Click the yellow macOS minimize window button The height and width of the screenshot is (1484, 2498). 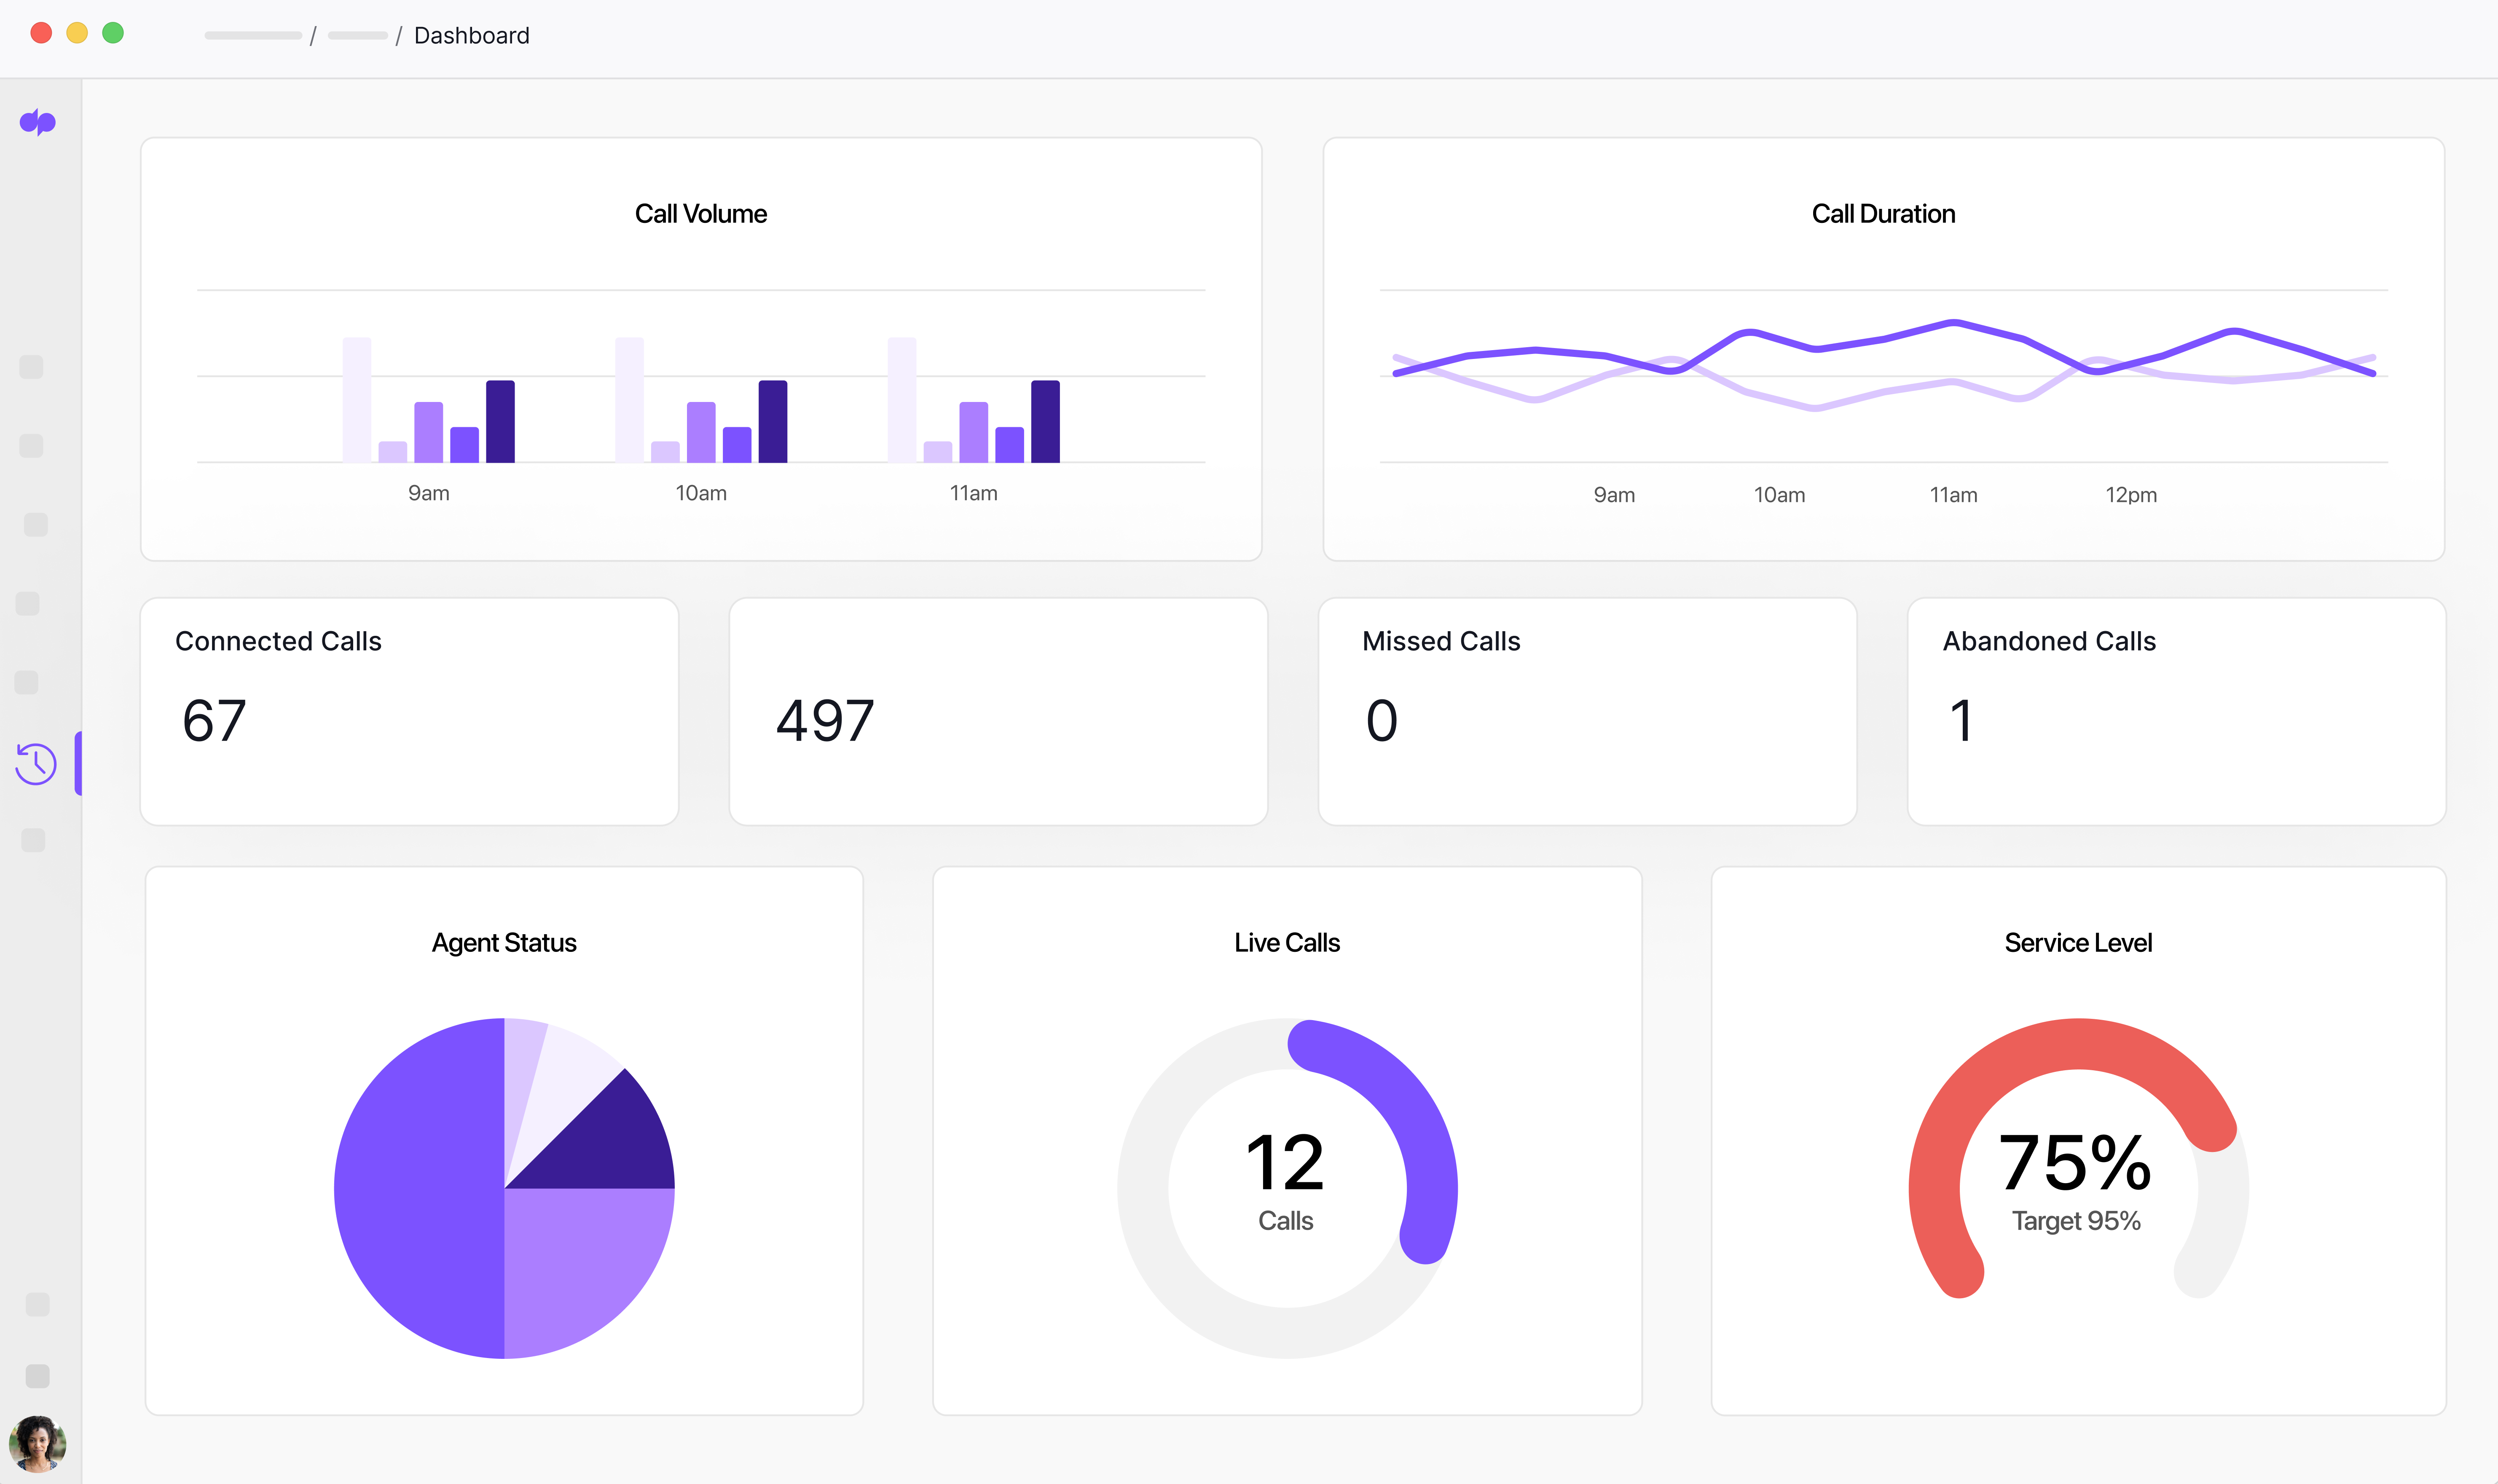[x=77, y=33]
